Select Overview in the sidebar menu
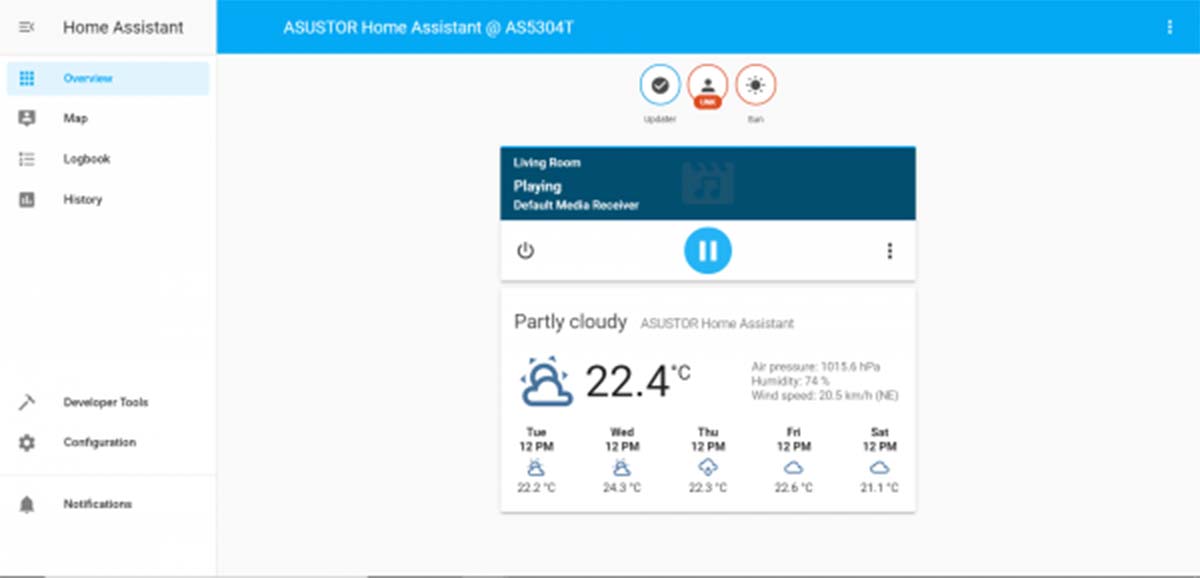The width and height of the screenshot is (1200, 578). (x=88, y=78)
